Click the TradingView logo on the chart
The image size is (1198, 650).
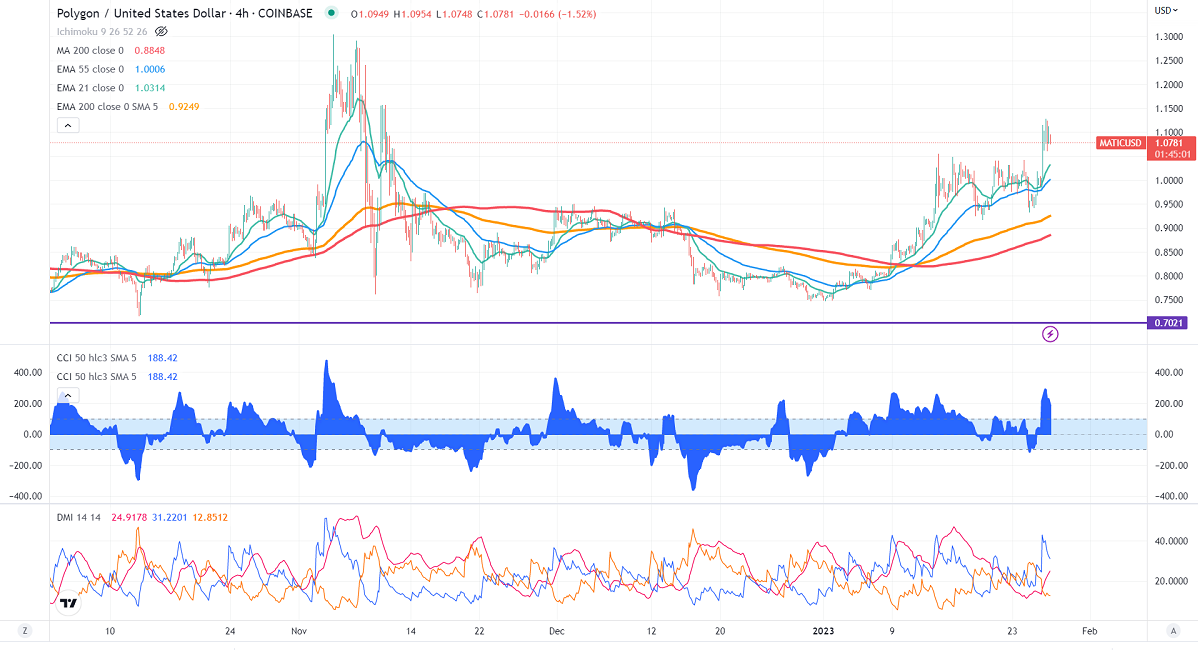click(x=69, y=603)
